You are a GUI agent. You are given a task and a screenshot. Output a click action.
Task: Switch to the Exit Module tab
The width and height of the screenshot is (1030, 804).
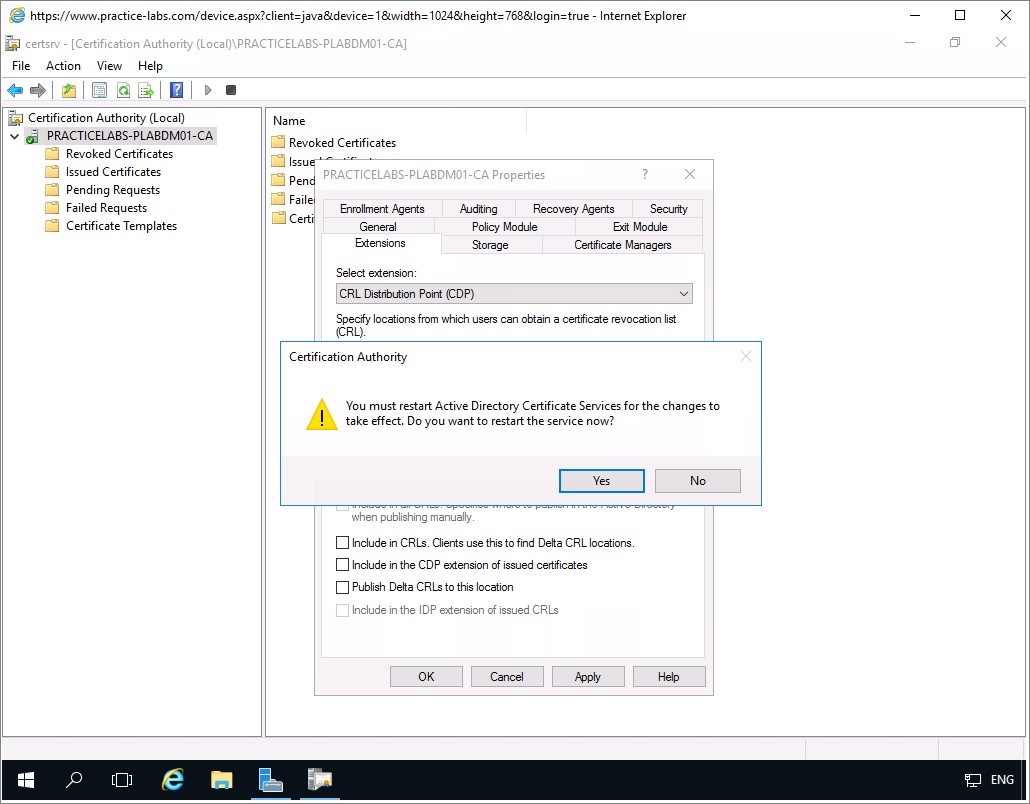[640, 227]
